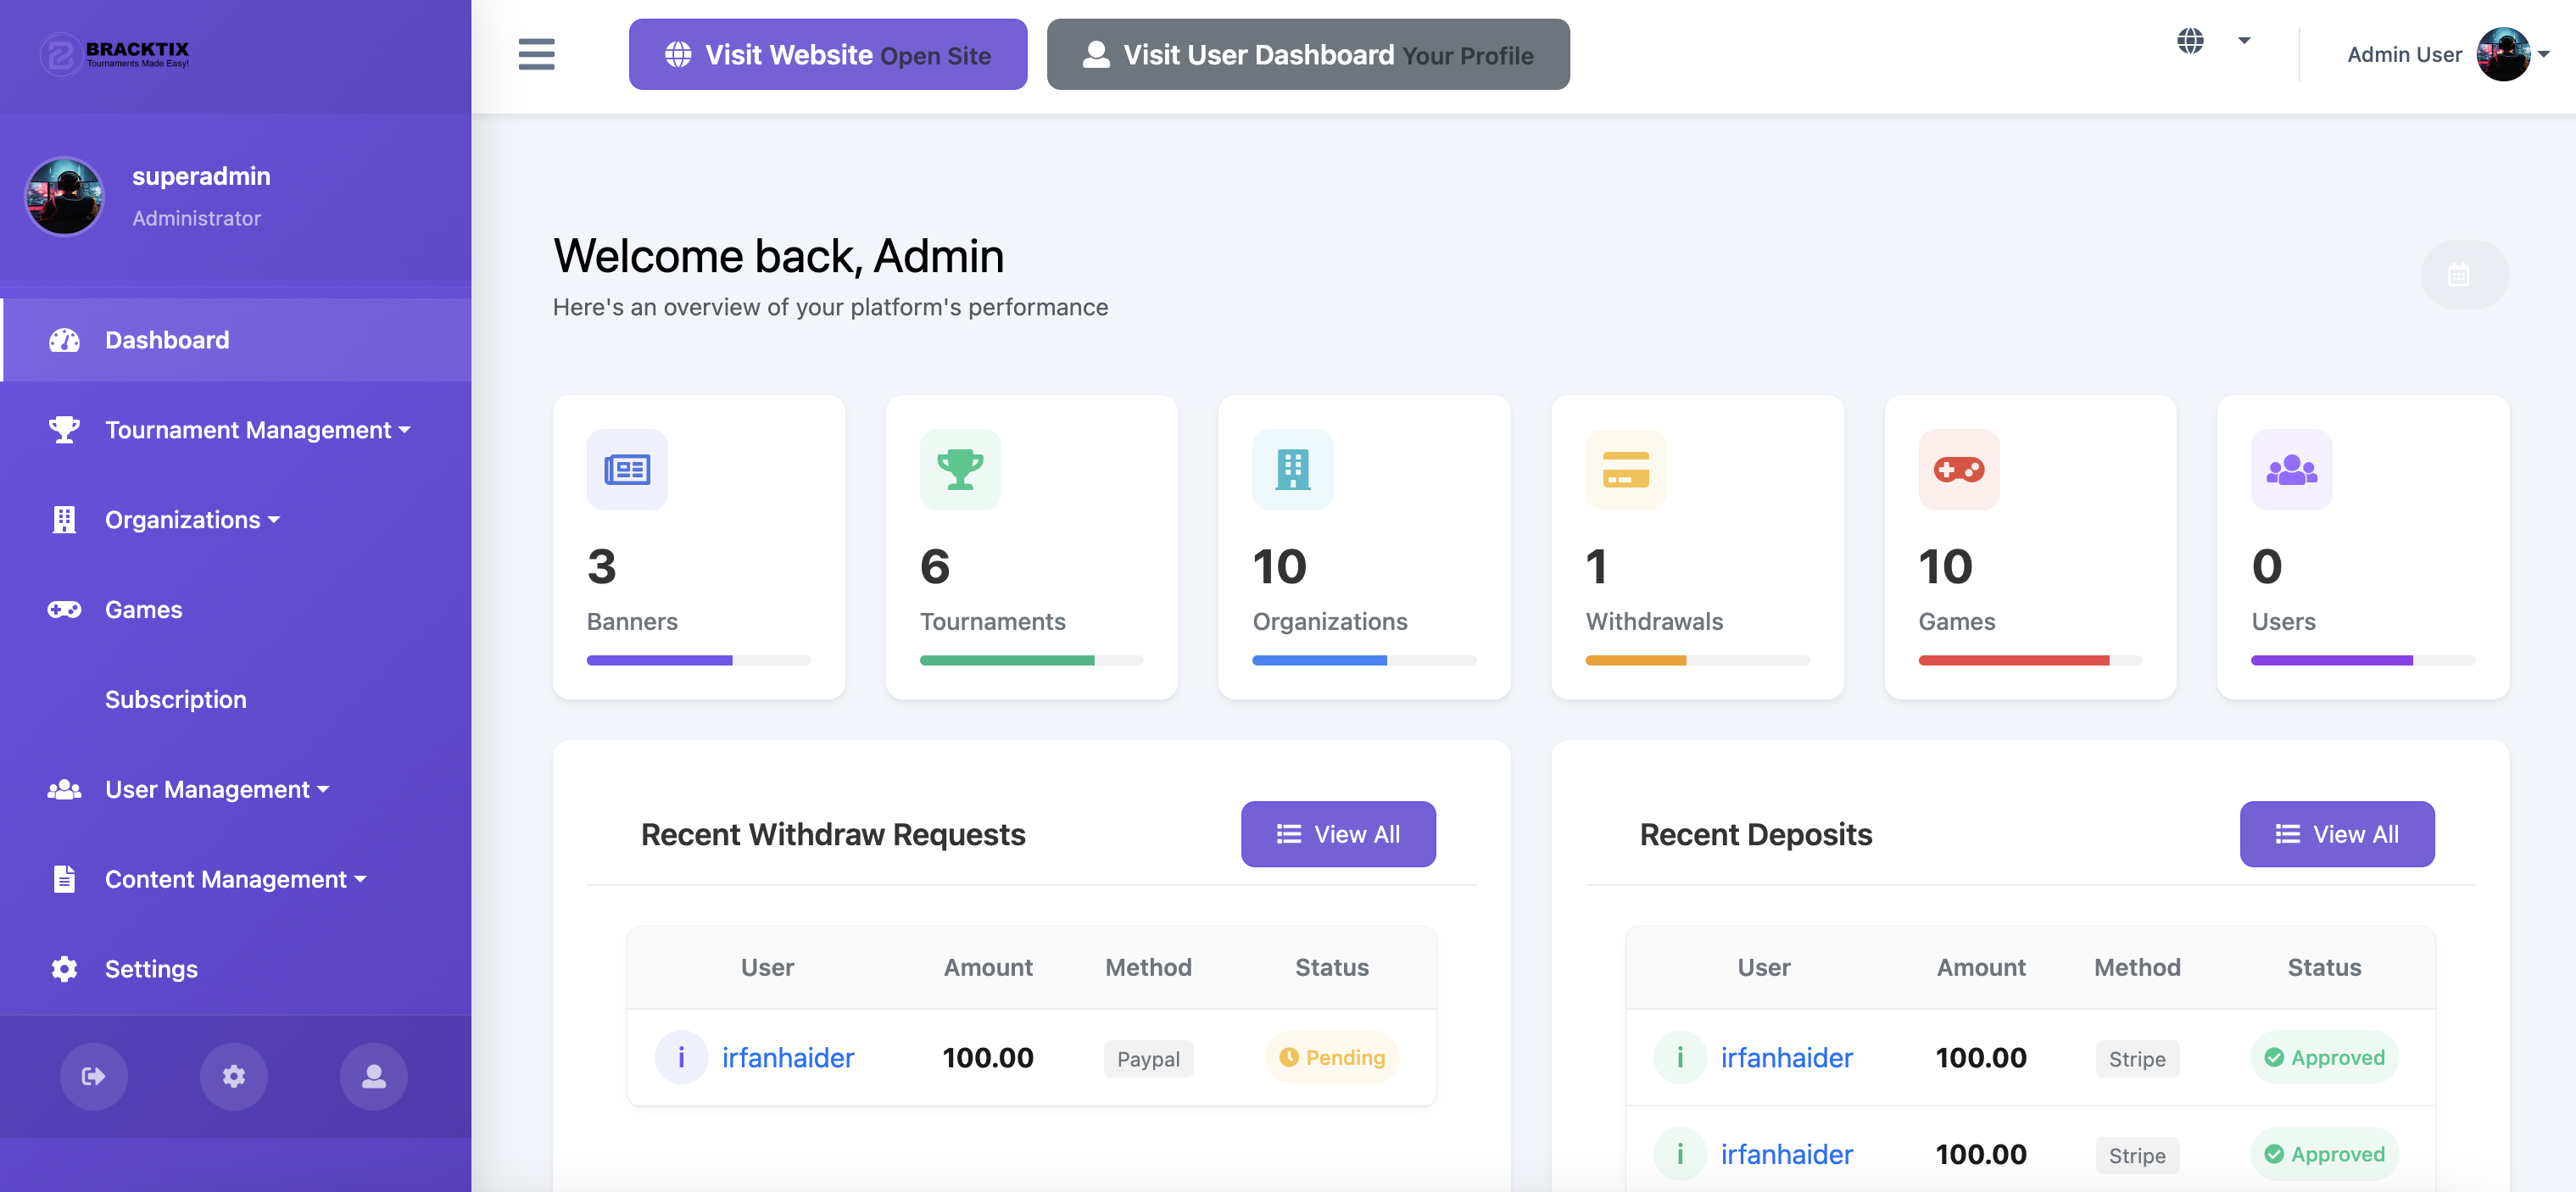This screenshot has height=1192, width=2576.
Task: Click the Tournament Management trophy icon
Action: coord(63,429)
